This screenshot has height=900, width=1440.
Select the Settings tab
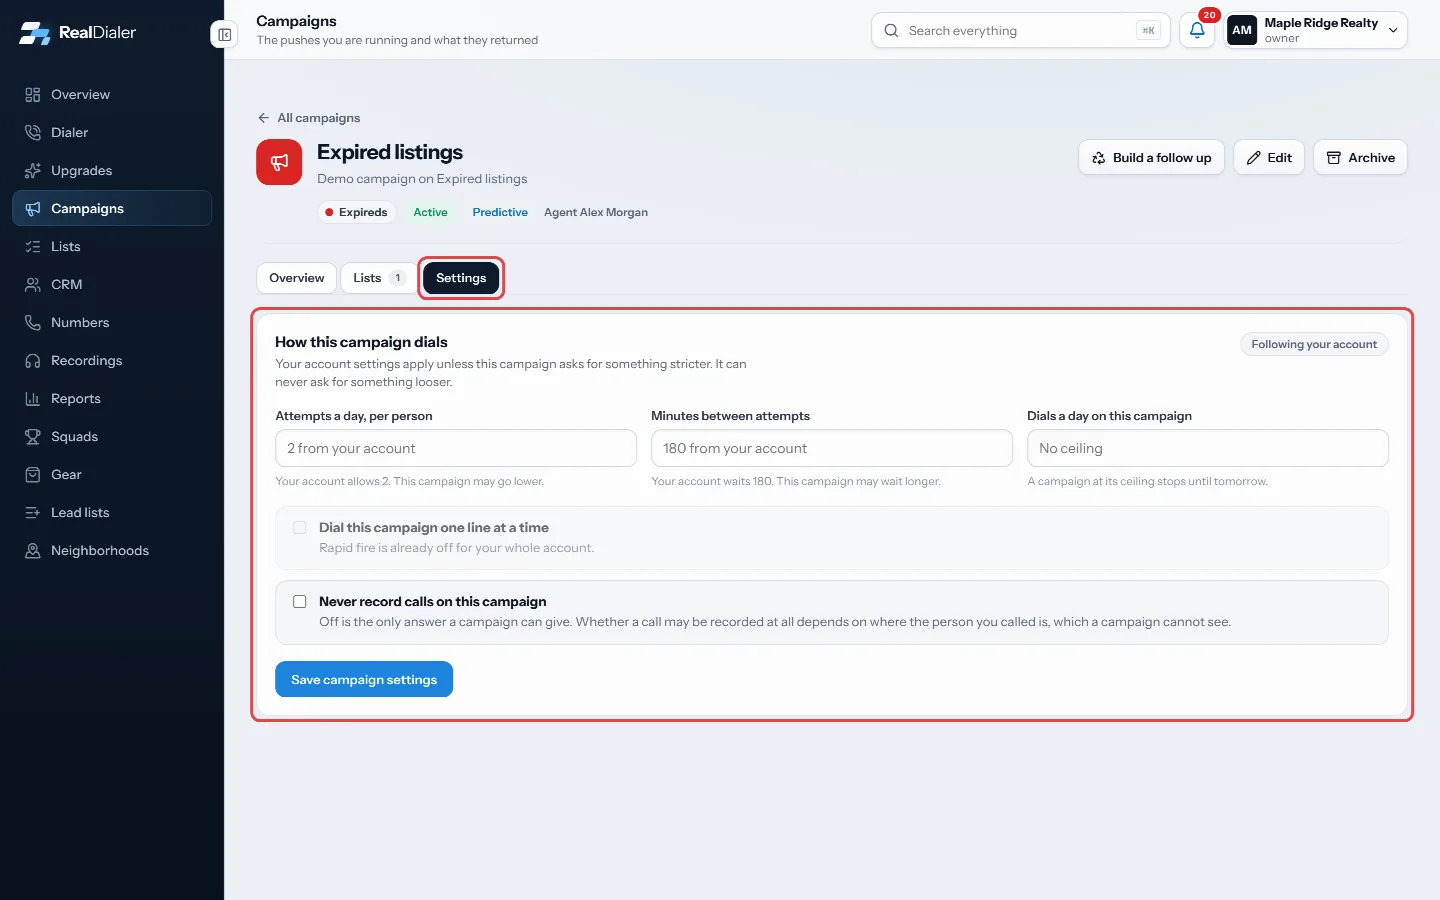coord(461,278)
